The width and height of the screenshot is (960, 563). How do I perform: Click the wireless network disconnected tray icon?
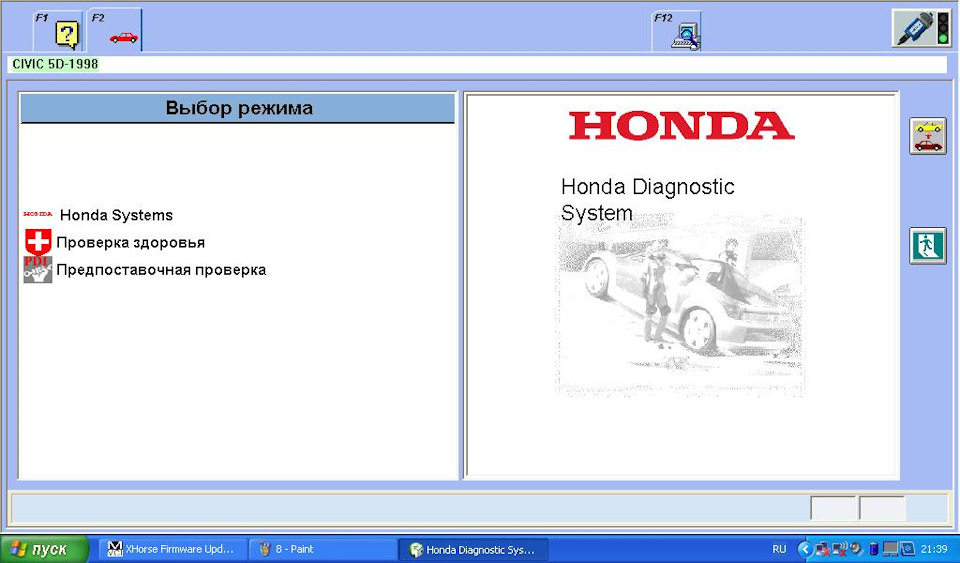[839, 549]
